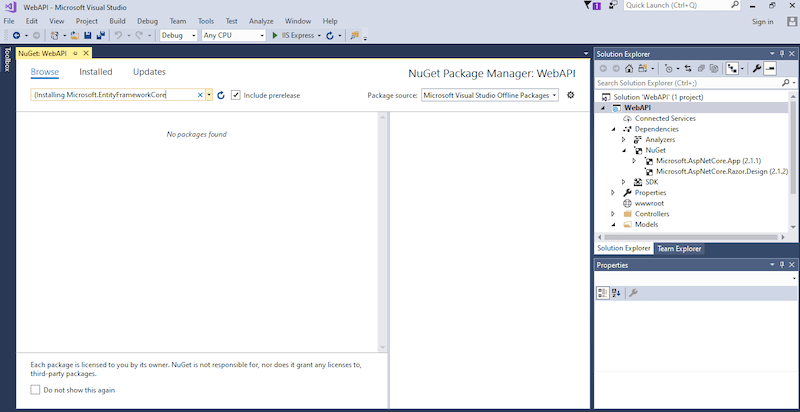Click the Find in Files toolbar icon
The image size is (800, 412).
(355, 36)
